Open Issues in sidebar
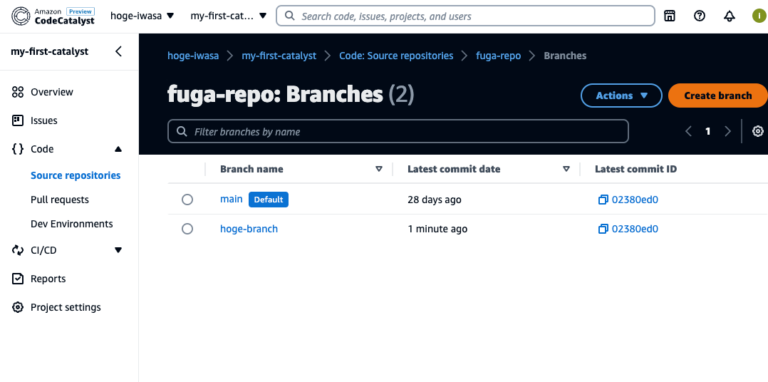This screenshot has width=768, height=382. pyautogui.click(x=44, y=120)
